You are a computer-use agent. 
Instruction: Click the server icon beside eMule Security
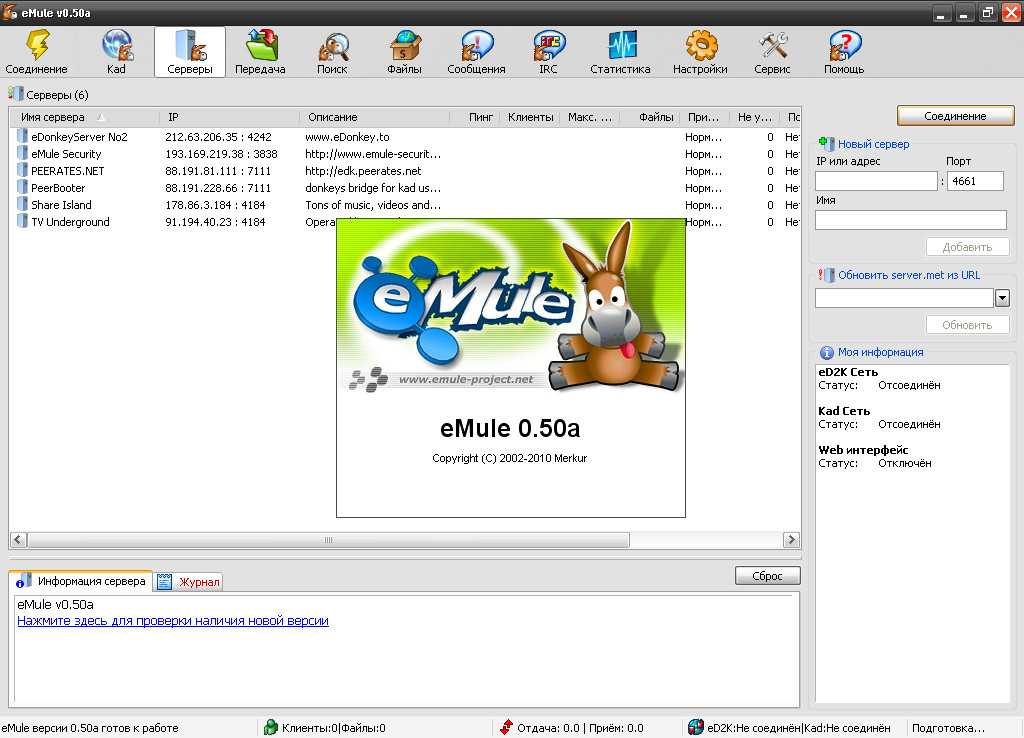point(22,153)
